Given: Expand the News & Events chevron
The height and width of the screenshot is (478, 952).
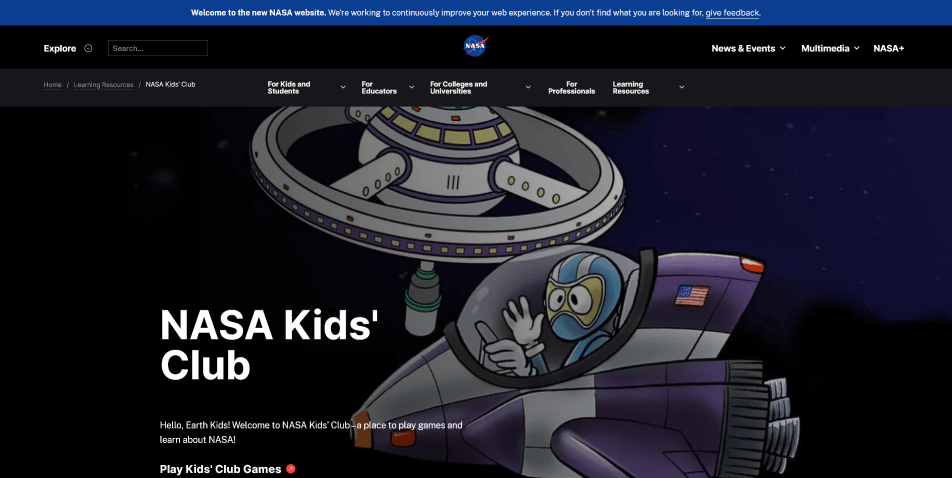Looking at the screenshot, I should pos(783,48).
